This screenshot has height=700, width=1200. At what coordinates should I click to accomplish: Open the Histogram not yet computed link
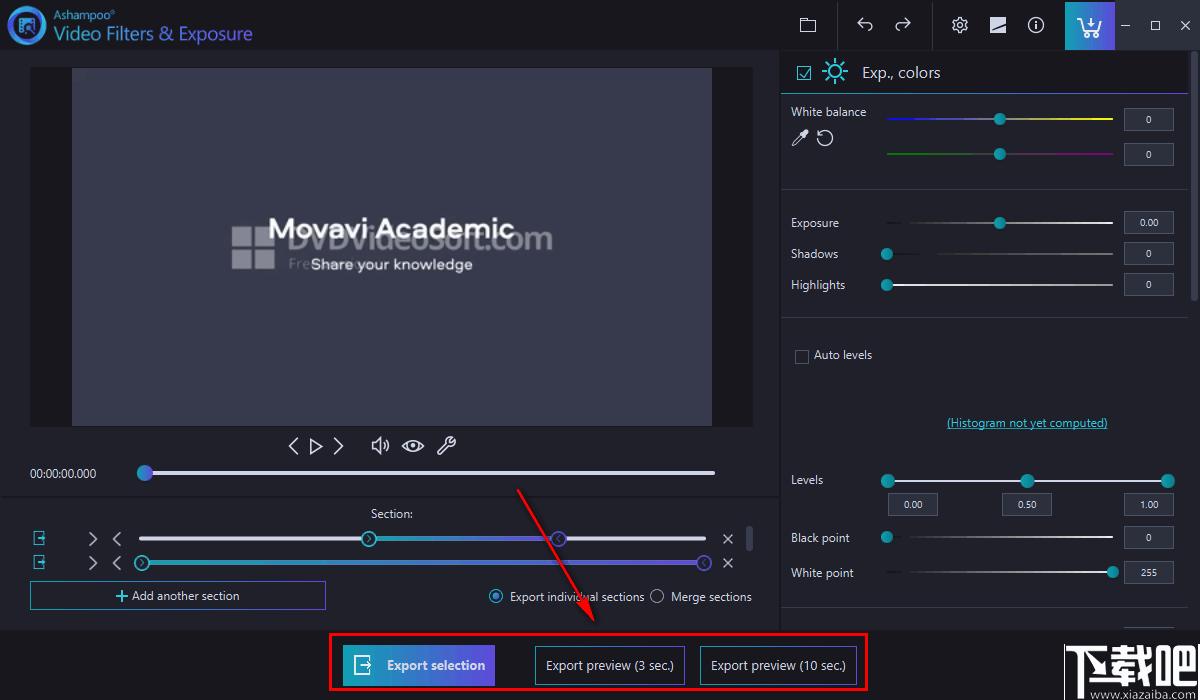point(1027,423)
